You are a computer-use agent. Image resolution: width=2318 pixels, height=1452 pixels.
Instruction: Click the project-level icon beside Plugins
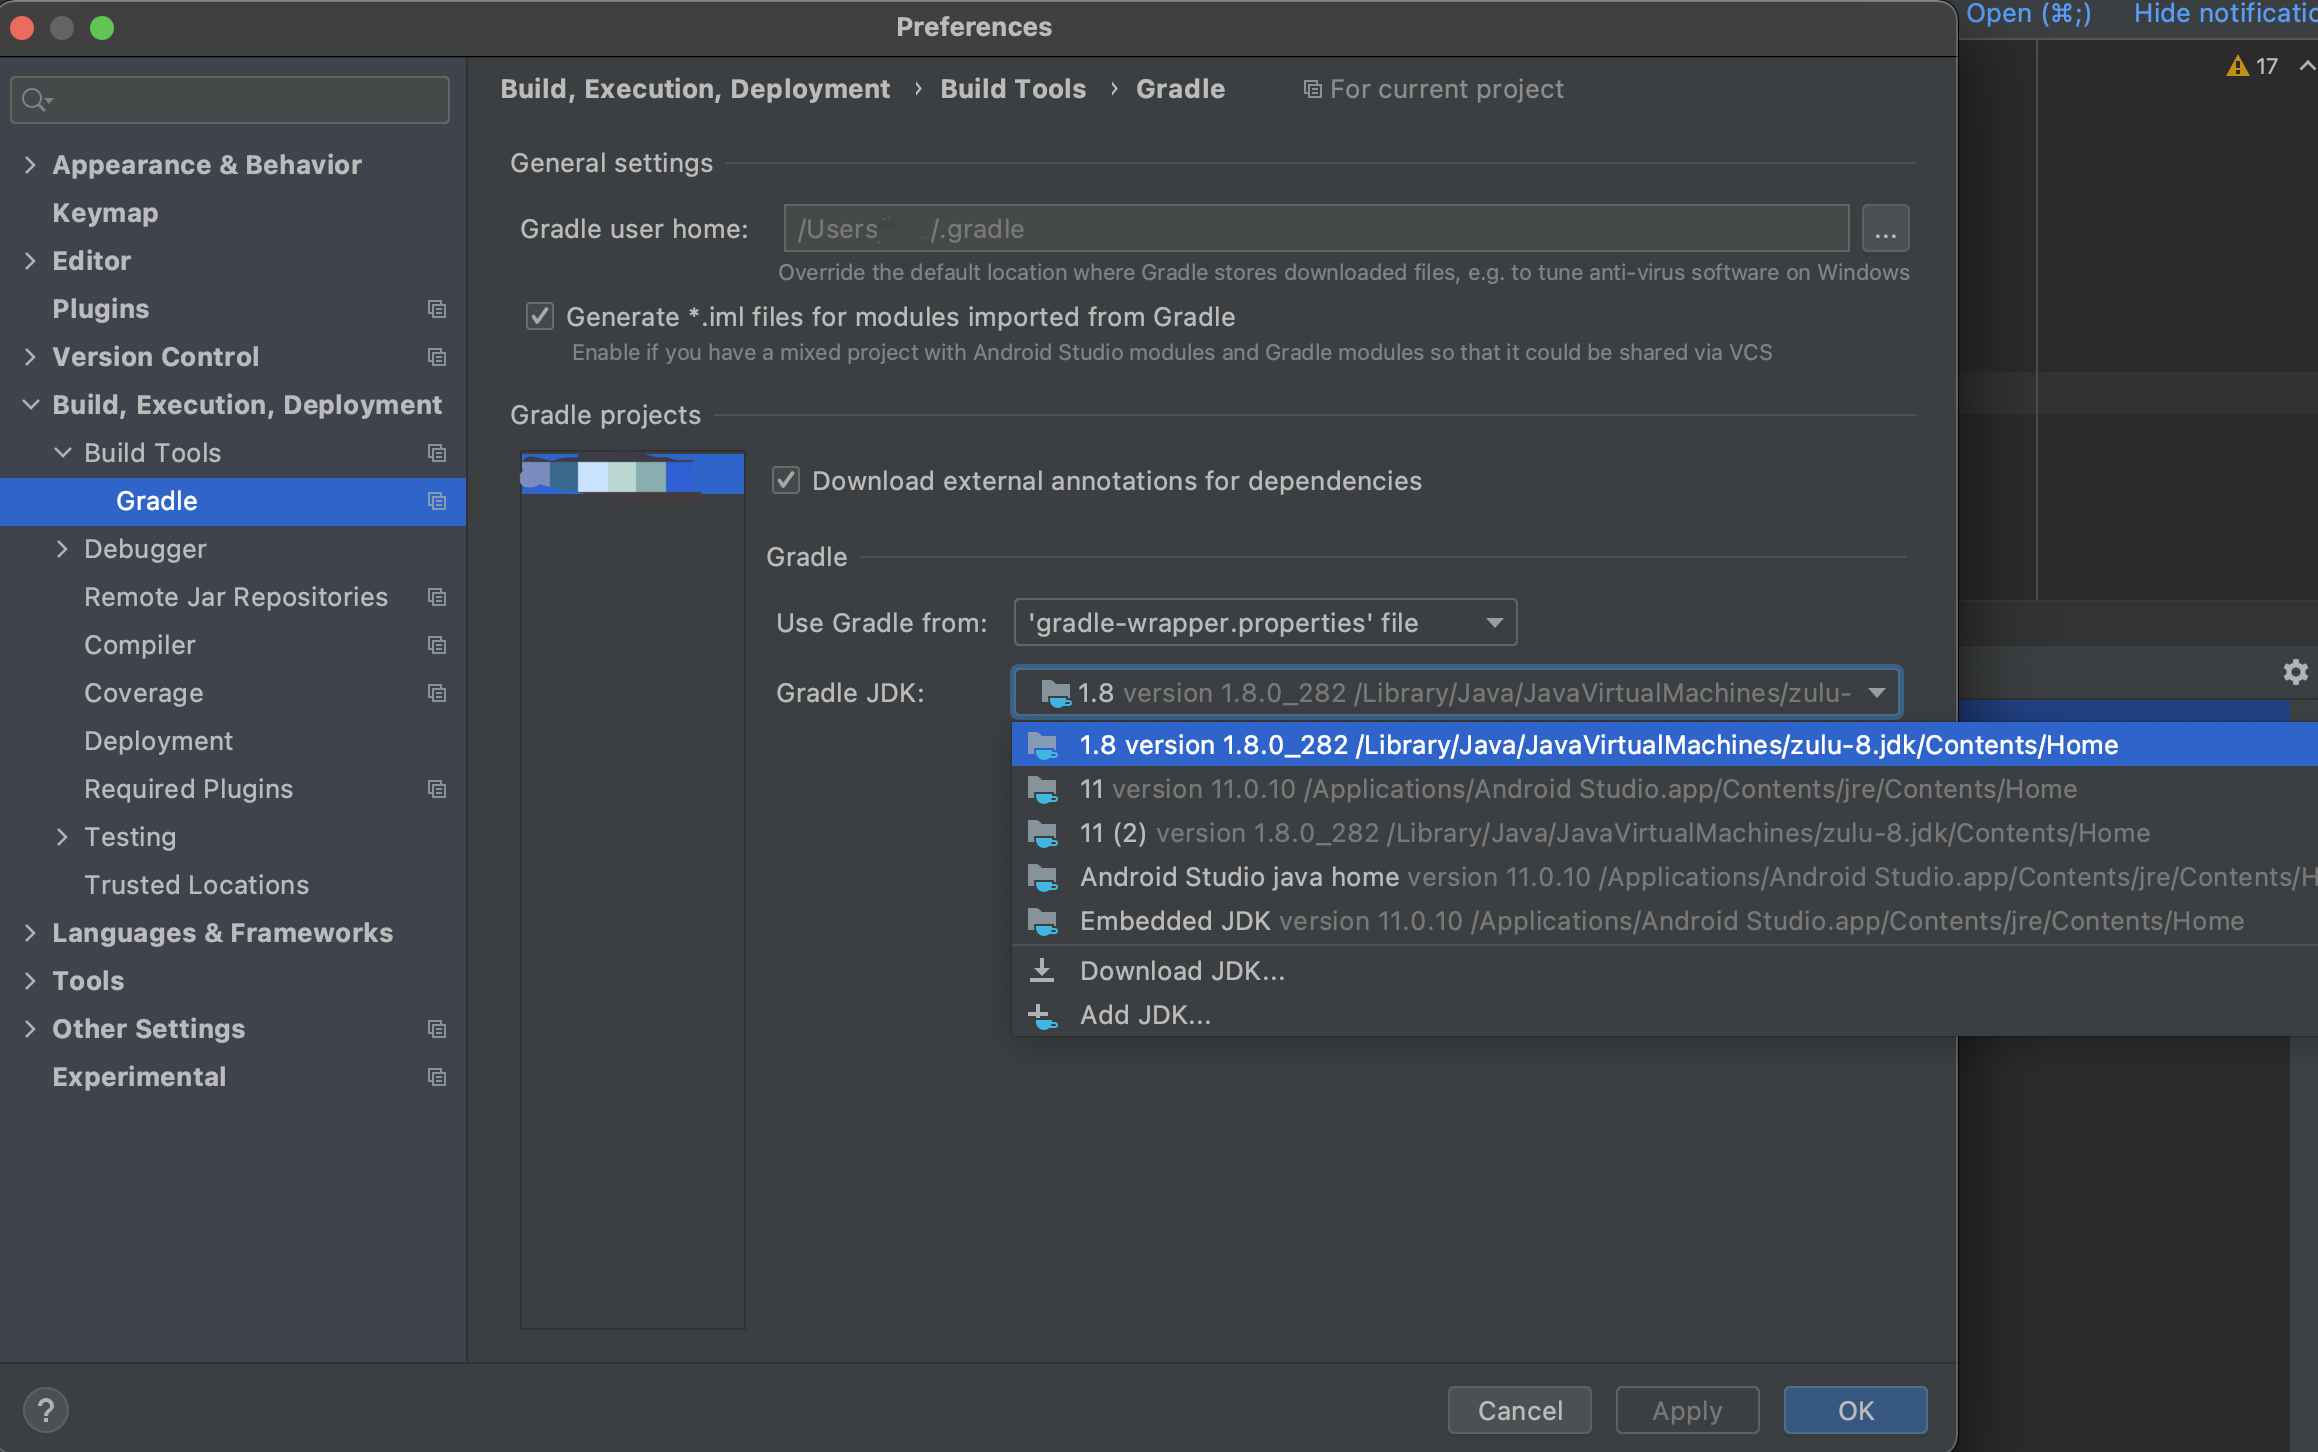point(437,309)
